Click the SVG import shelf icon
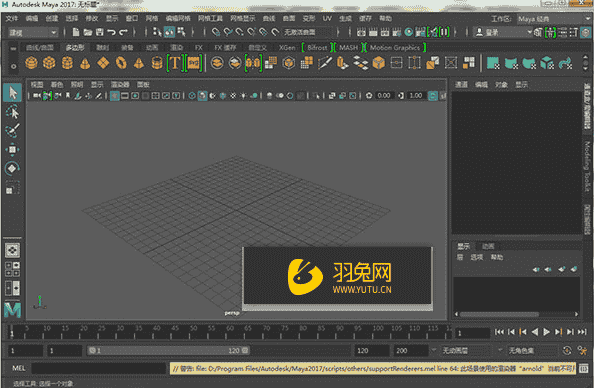 click(194, 63)
